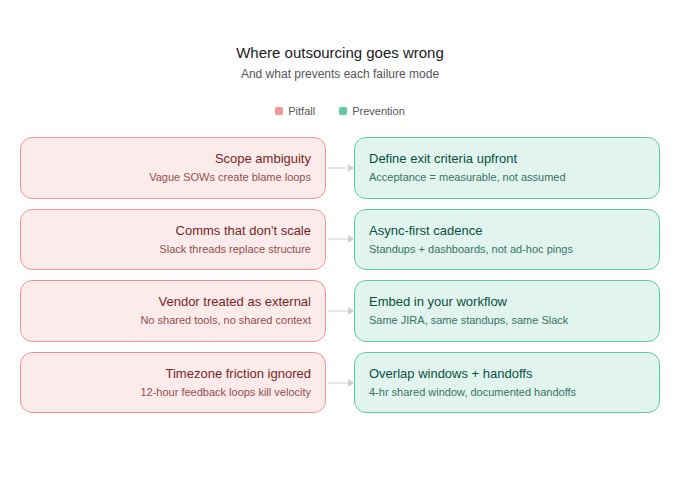Screen dimensions: 680x497
Task: Click the arrow pointing to Embed in your workflow
Action: pos(340,311)
